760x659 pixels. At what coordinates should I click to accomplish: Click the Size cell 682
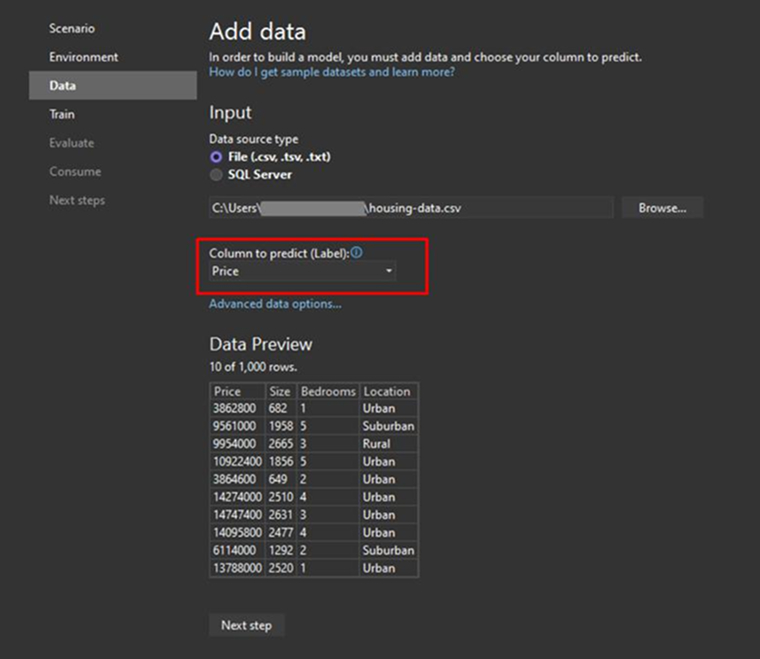[281, 408]
